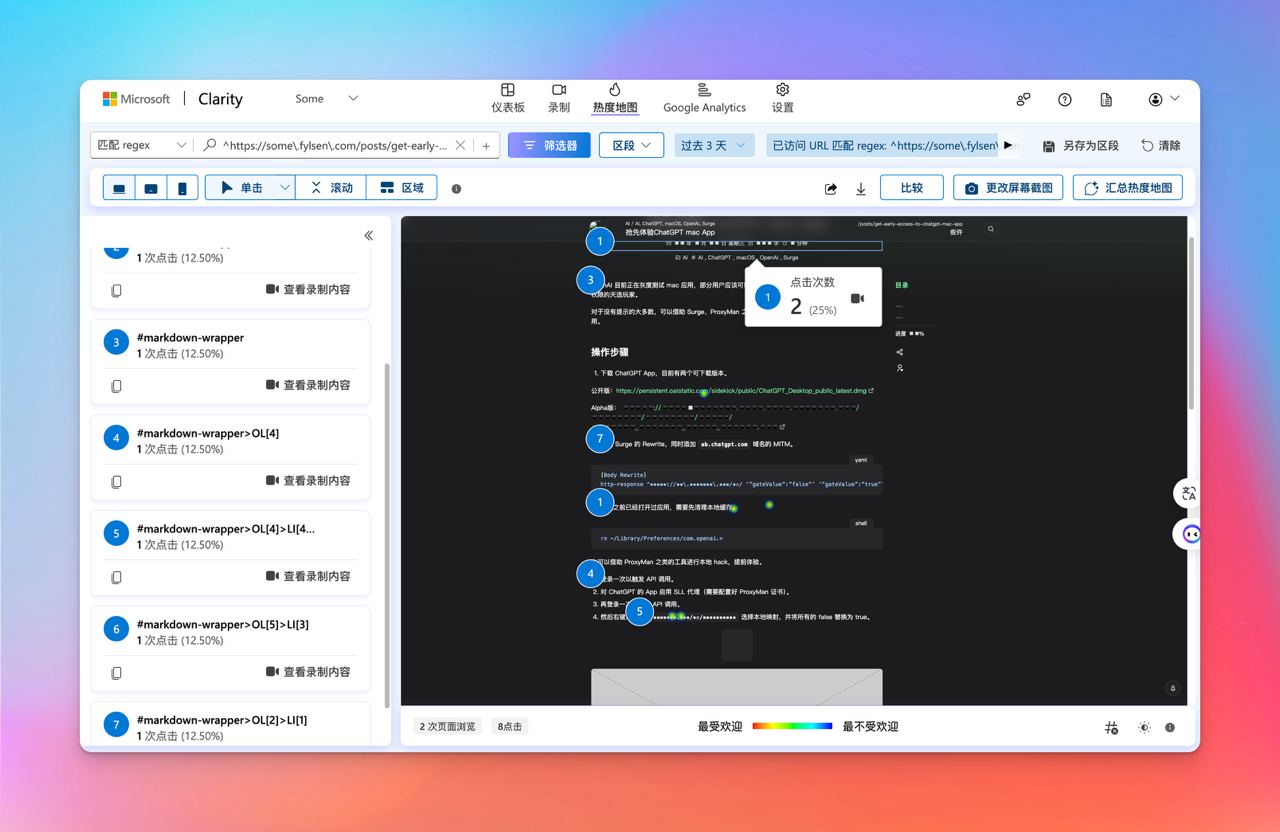
Task: Click 汇总热度地图 summarize heatmap button
Action: pyautogui.click(x=1128, y=187)
